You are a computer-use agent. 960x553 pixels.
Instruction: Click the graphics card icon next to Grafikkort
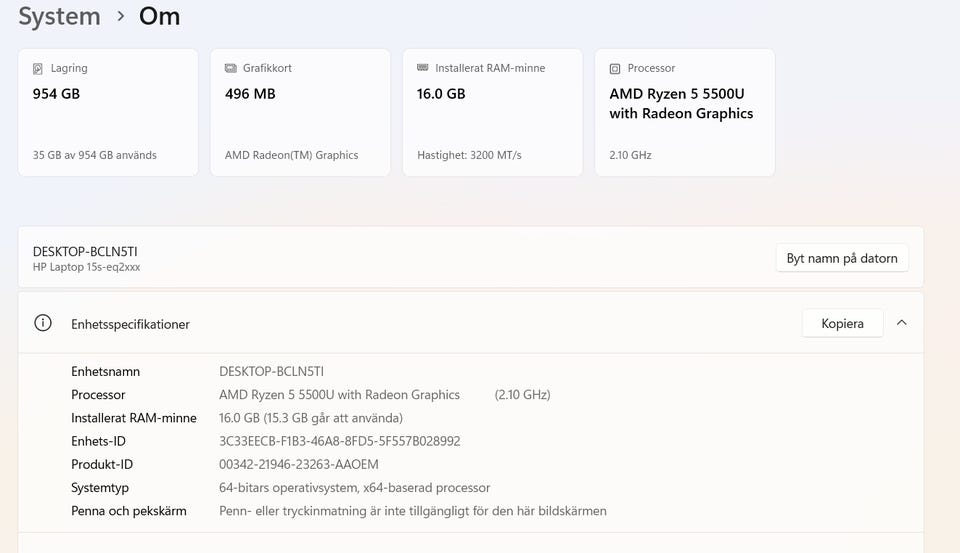[231, 69]
